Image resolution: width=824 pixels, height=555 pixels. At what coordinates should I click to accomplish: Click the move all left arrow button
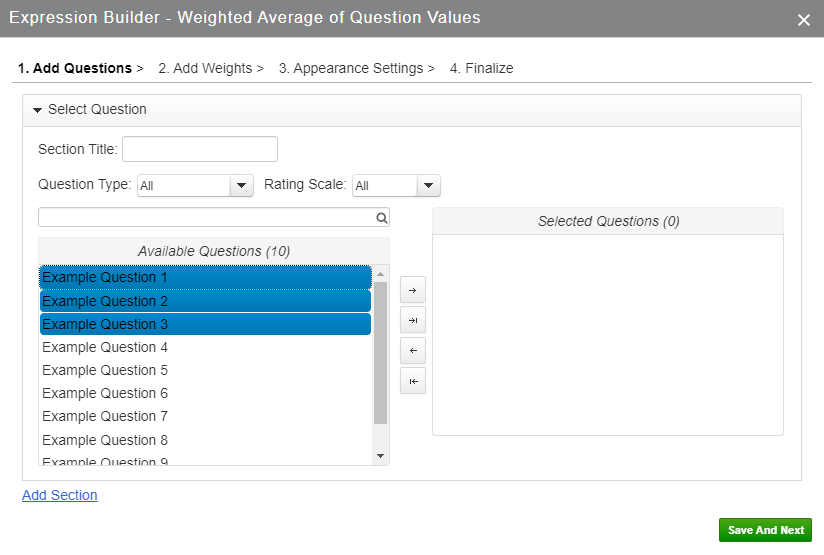click(412, 381)
